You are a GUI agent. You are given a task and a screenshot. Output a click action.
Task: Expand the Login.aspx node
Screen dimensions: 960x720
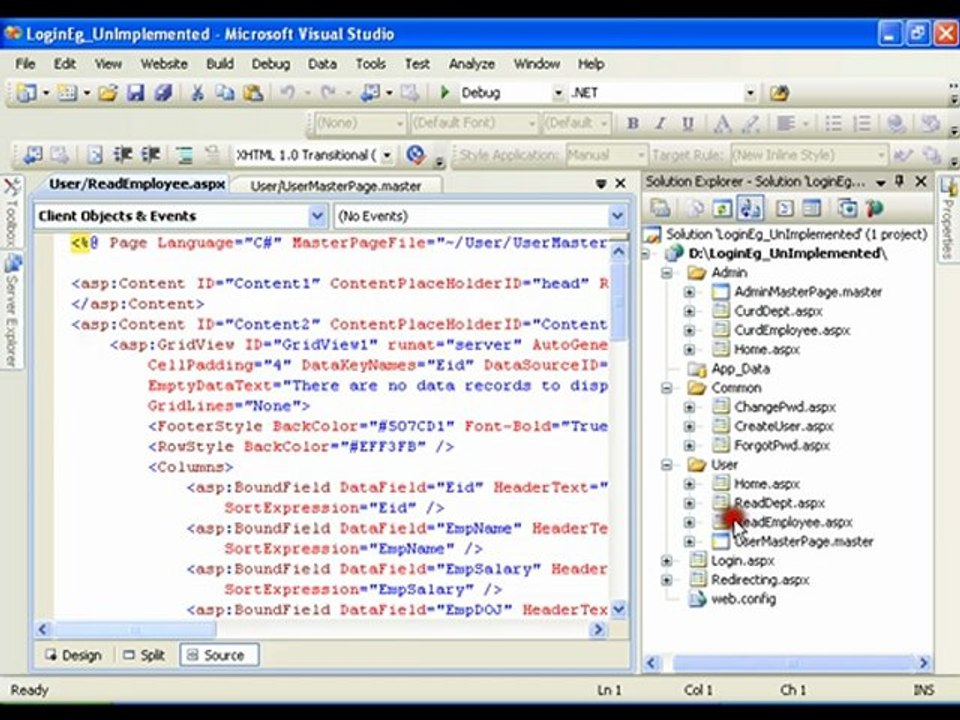667,561
